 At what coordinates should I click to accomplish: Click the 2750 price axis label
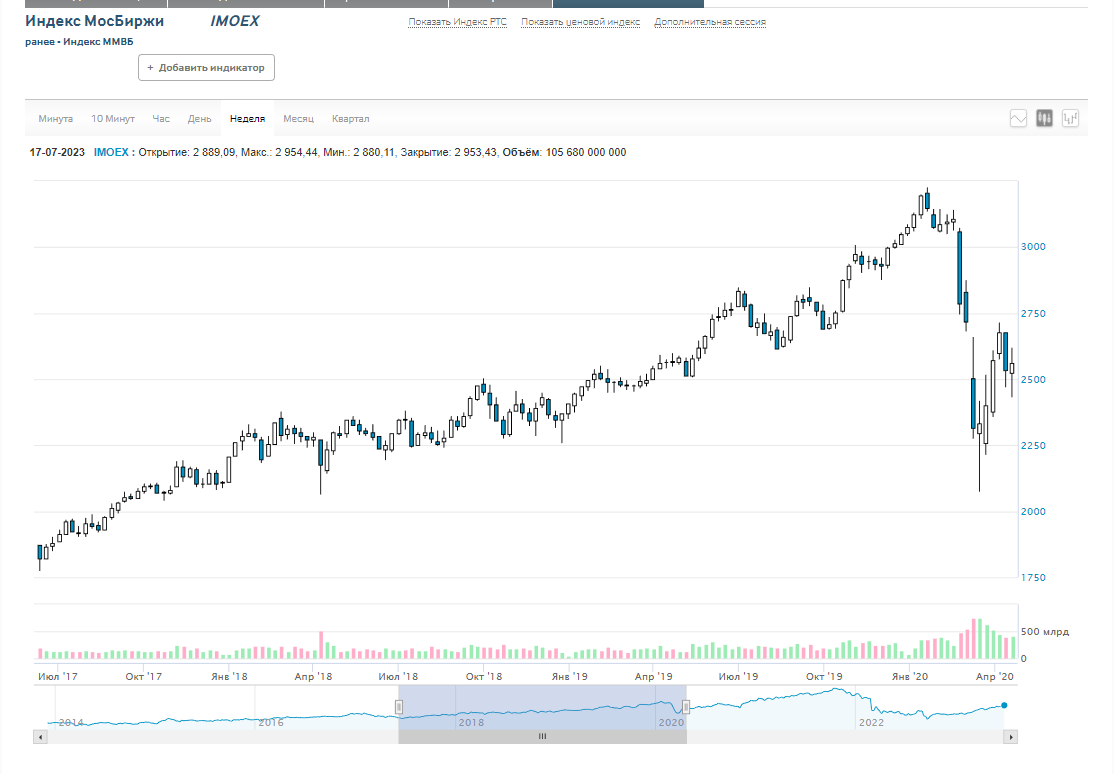point(1033,313)
